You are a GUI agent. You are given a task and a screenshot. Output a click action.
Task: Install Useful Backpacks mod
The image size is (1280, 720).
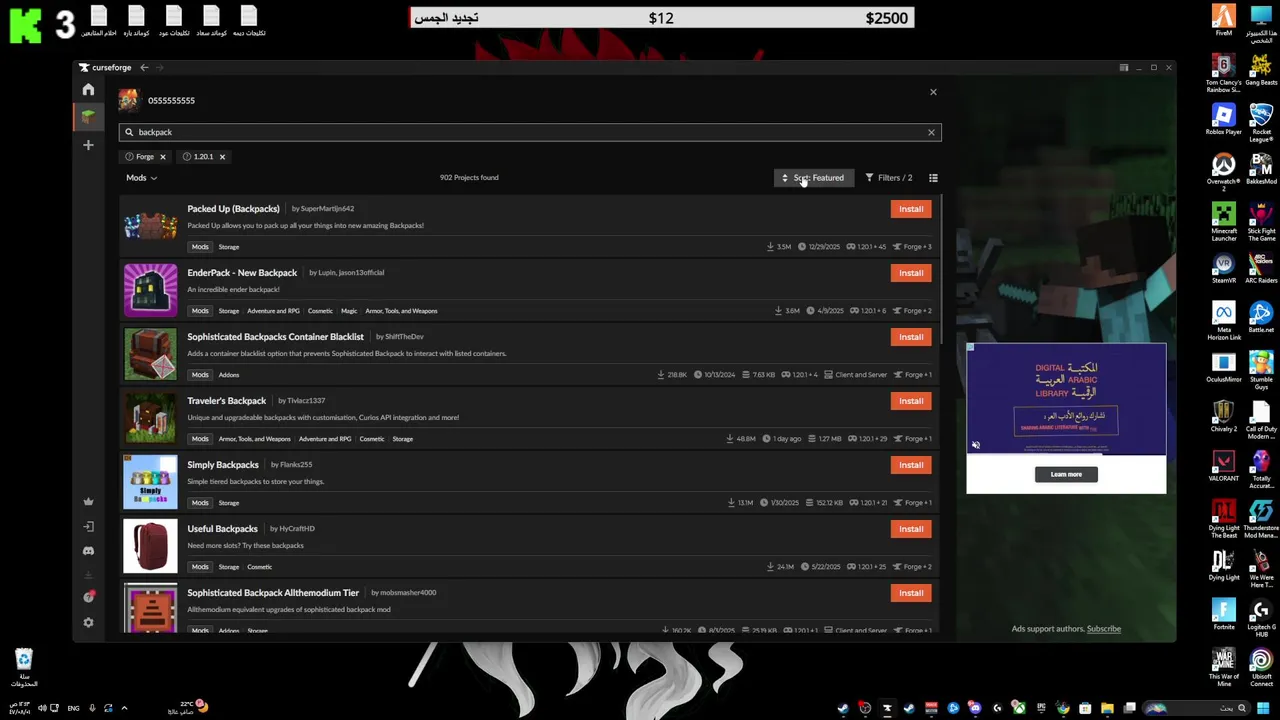[910, 529]
